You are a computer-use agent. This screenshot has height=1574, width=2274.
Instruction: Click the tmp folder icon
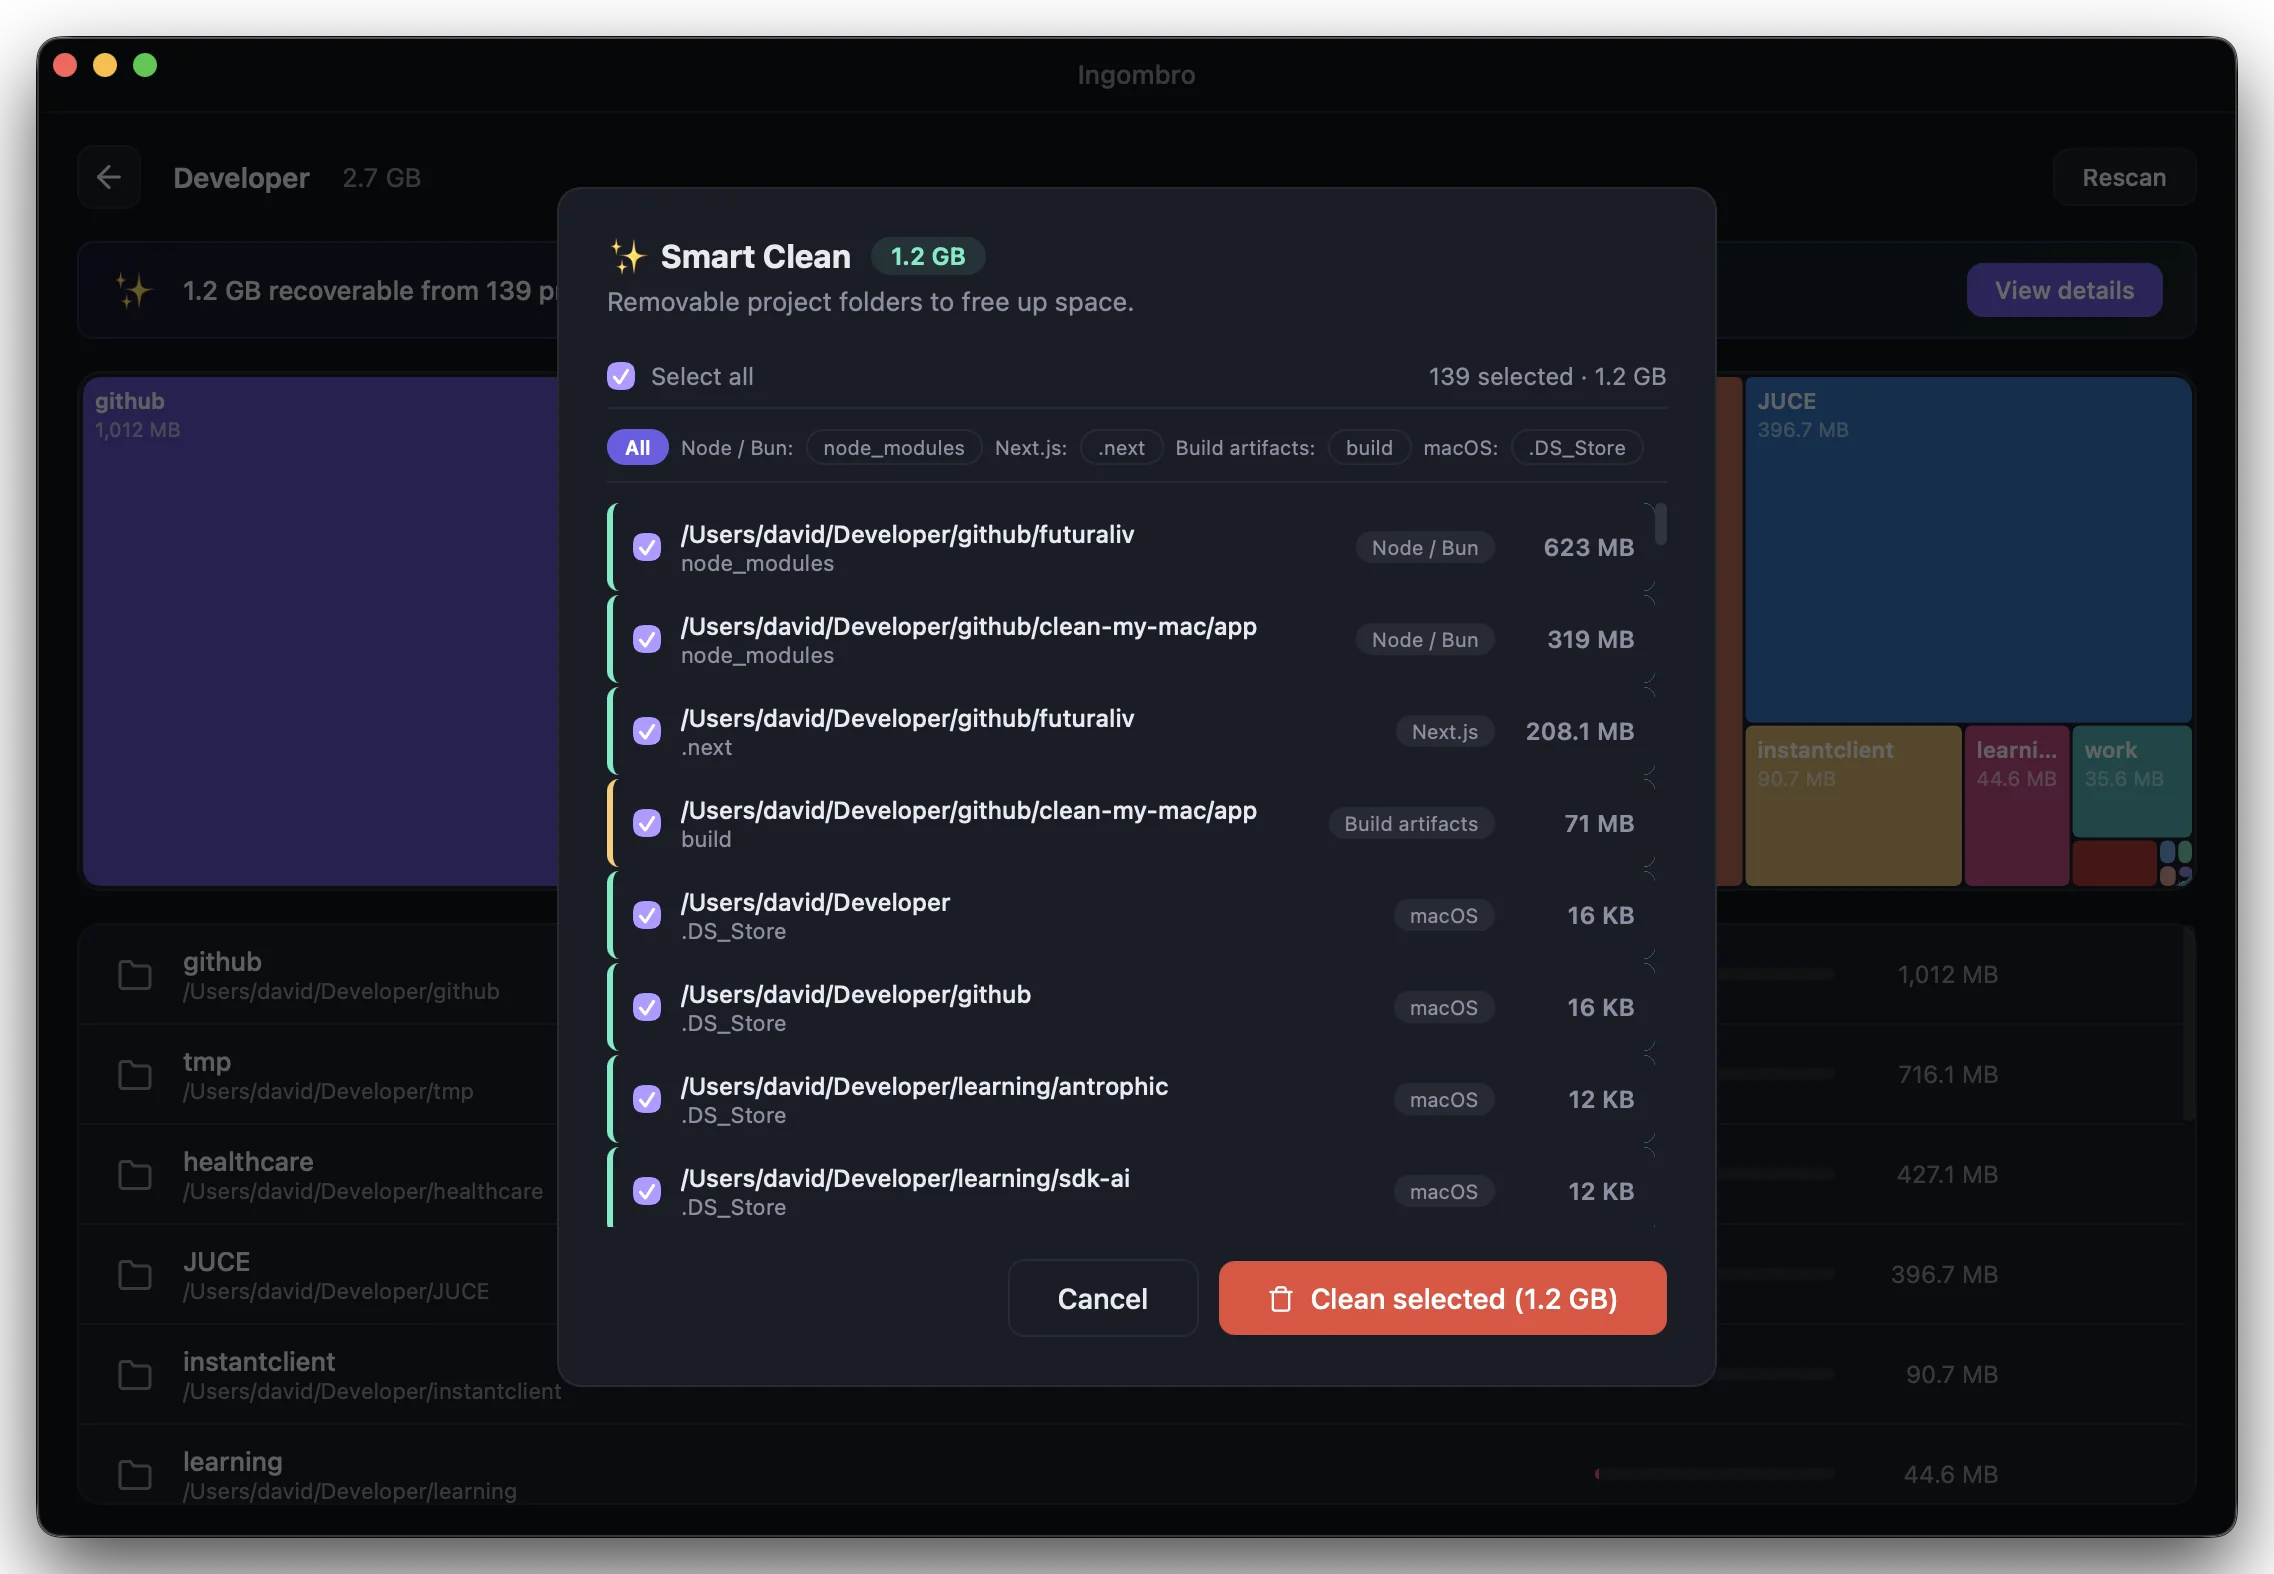[x=135, y=1075]
